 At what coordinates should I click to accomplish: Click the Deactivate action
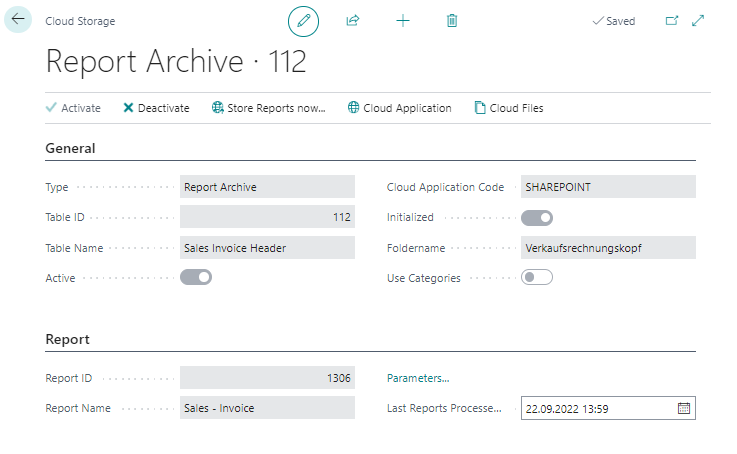pyautogui.click(x=156, y=108)
